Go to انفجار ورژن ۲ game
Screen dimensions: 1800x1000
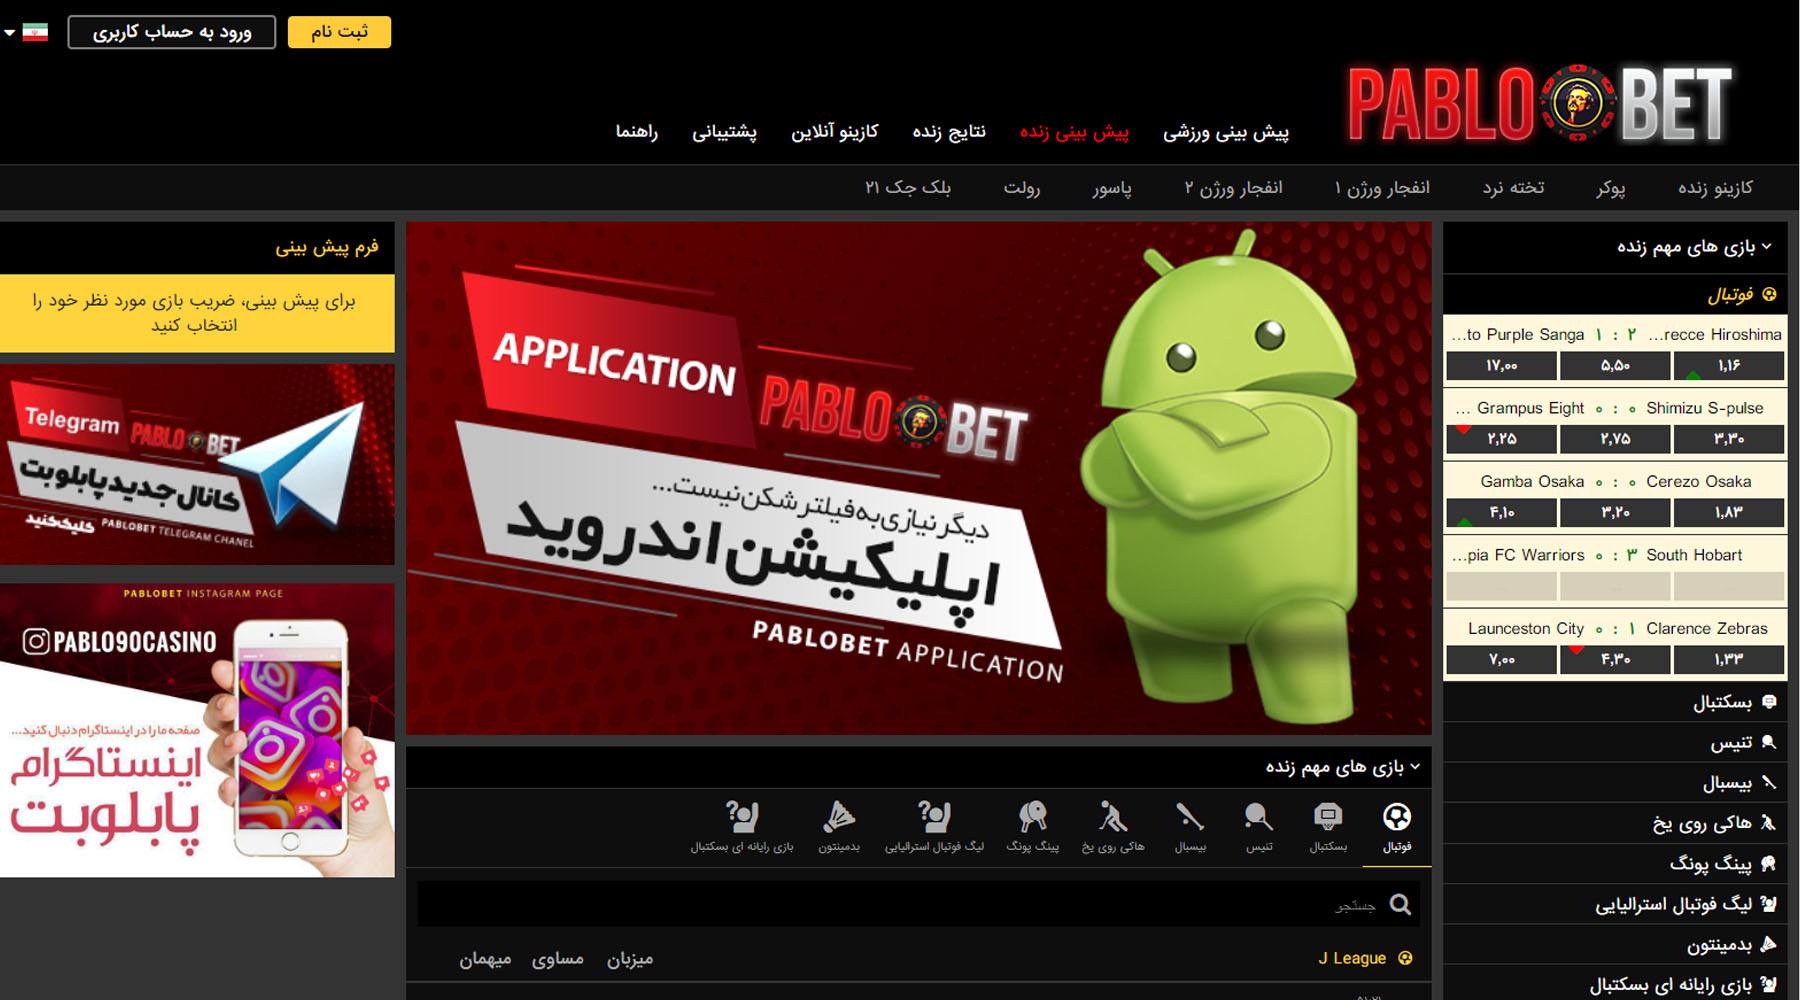click(x=1234, y=188)
